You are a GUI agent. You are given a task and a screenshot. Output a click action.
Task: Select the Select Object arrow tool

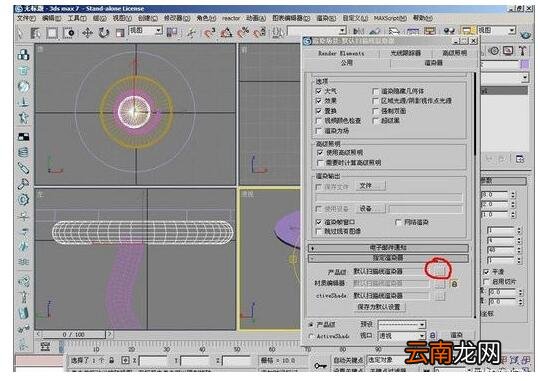point(20,33)
